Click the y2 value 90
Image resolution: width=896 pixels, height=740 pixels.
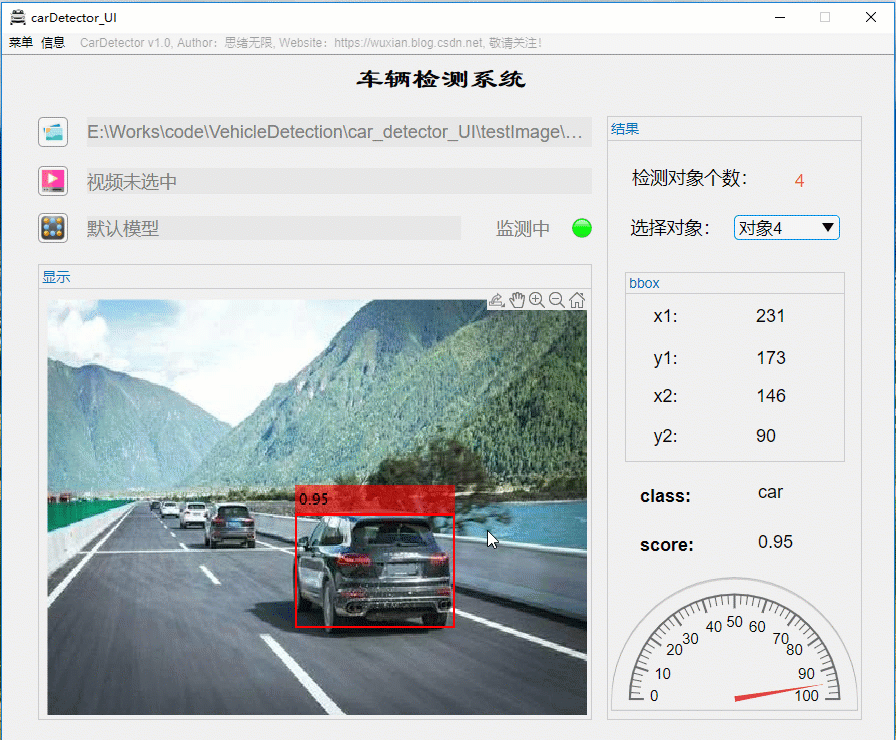pos(766,435)
